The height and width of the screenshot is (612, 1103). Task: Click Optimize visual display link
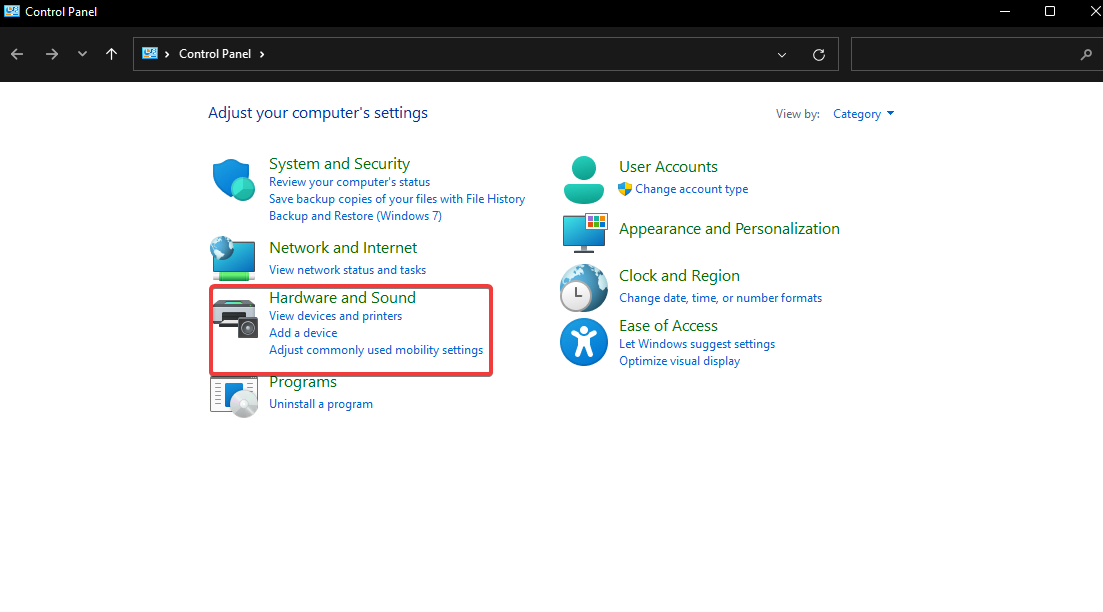[x=680, y=361]
